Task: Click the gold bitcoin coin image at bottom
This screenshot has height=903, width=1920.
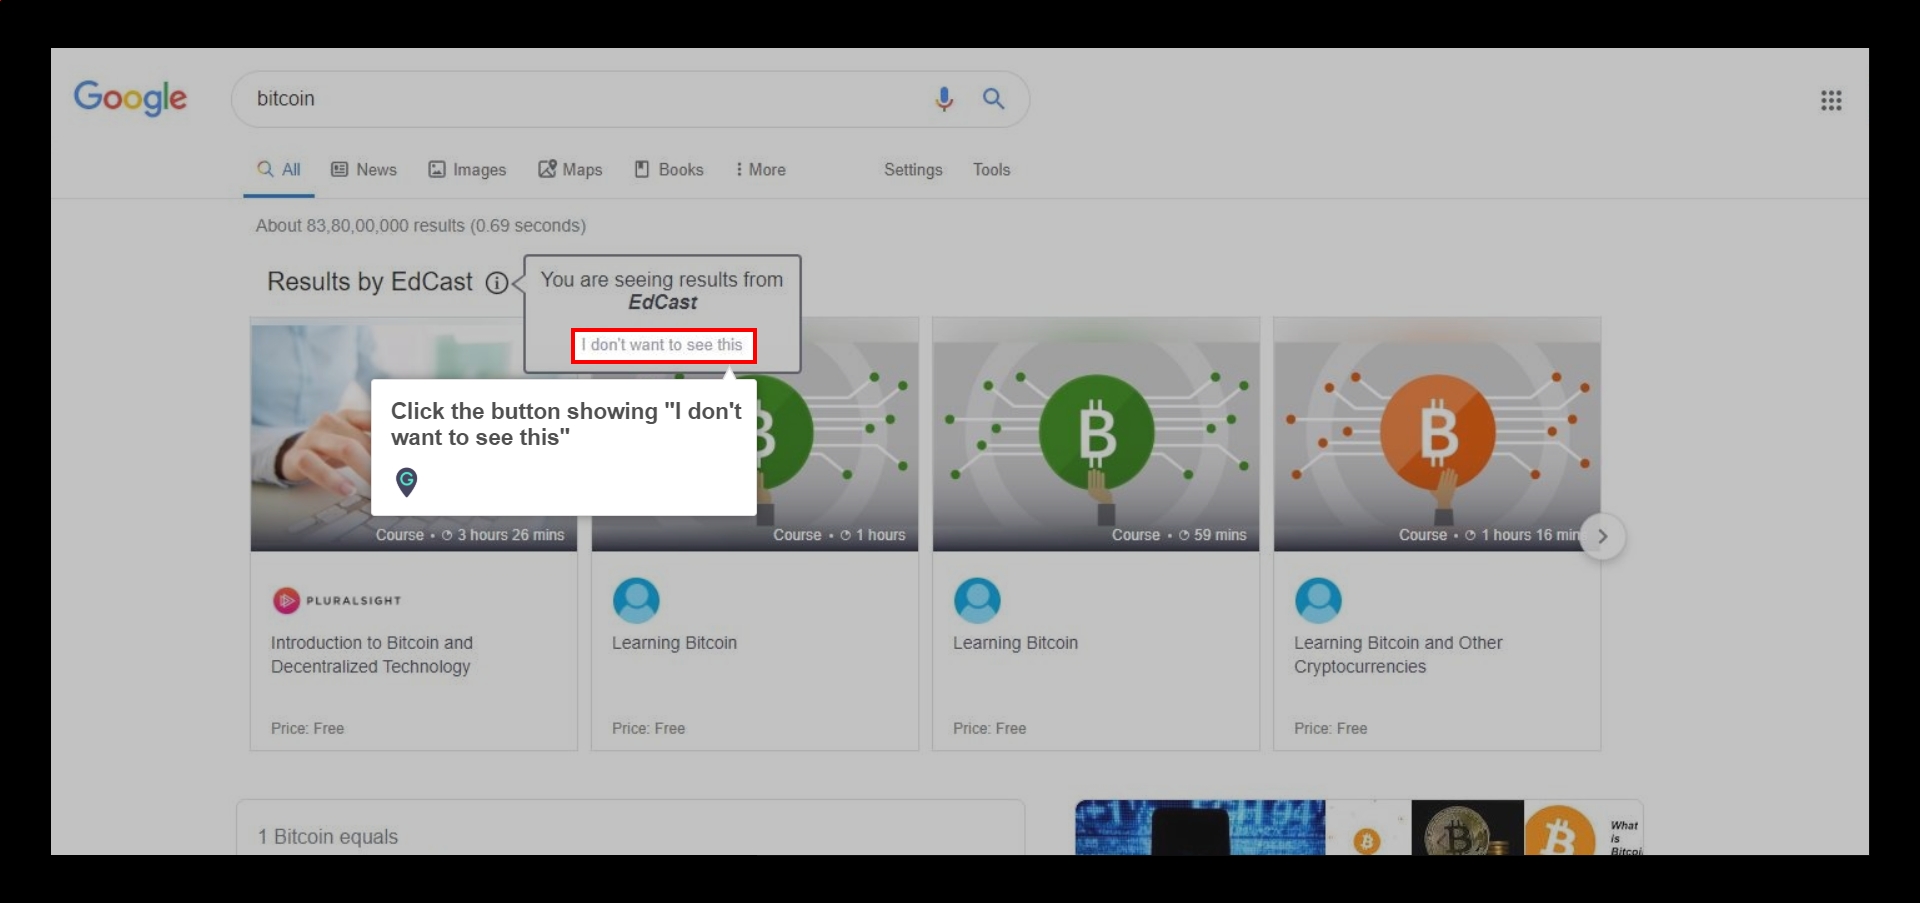Action: click(1467, 827)
